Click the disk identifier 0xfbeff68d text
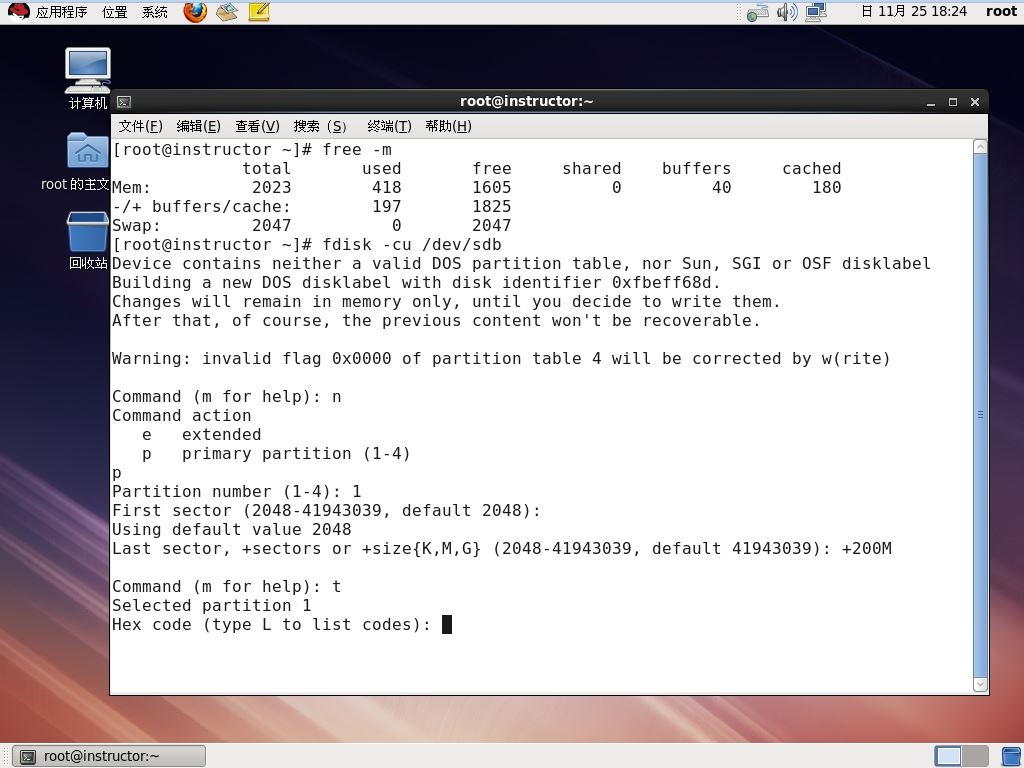The image size is (1024, 768). 664,283
